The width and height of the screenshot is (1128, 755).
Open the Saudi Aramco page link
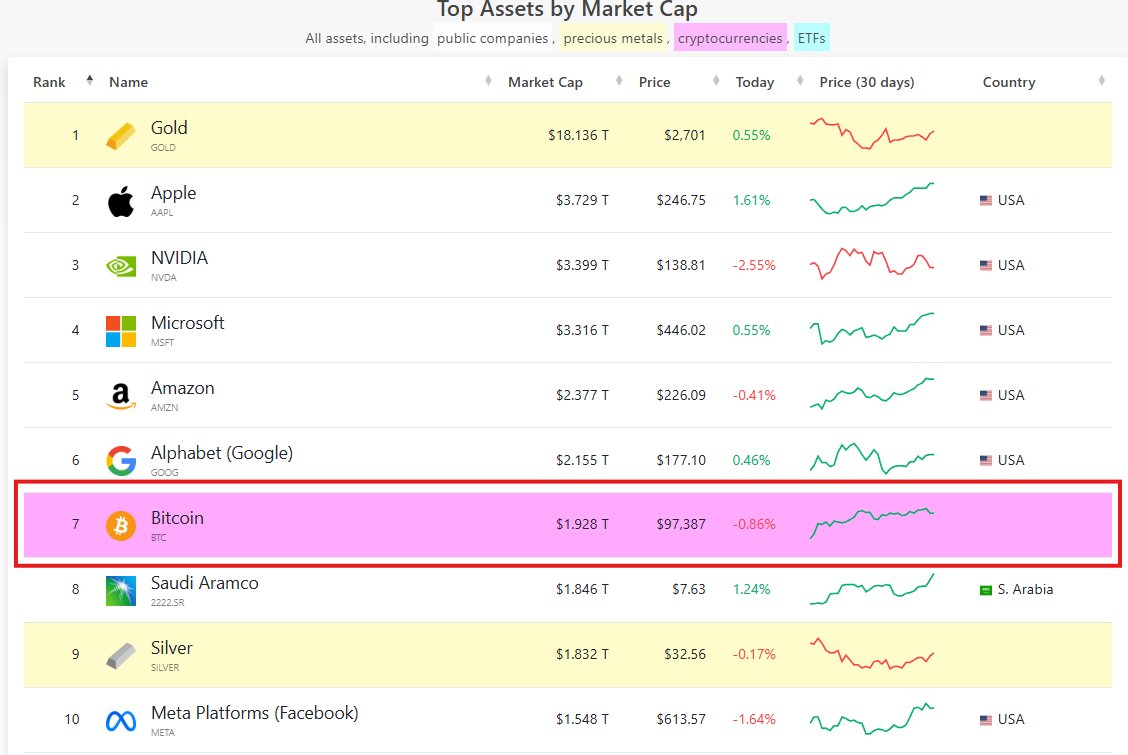pos(204,583)
